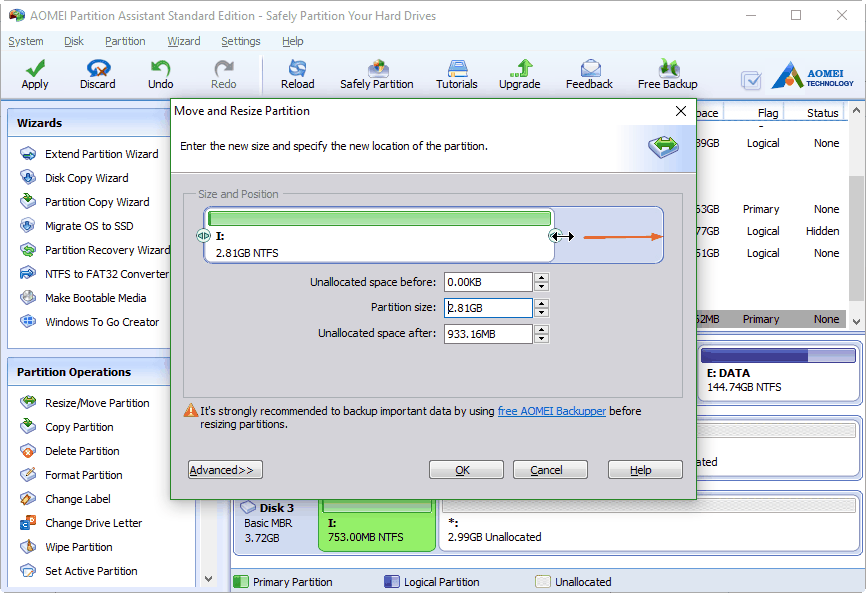Increase Unallocated space before with stepper
The width and height of the screenshot is (866, 593).
point(540,278)
